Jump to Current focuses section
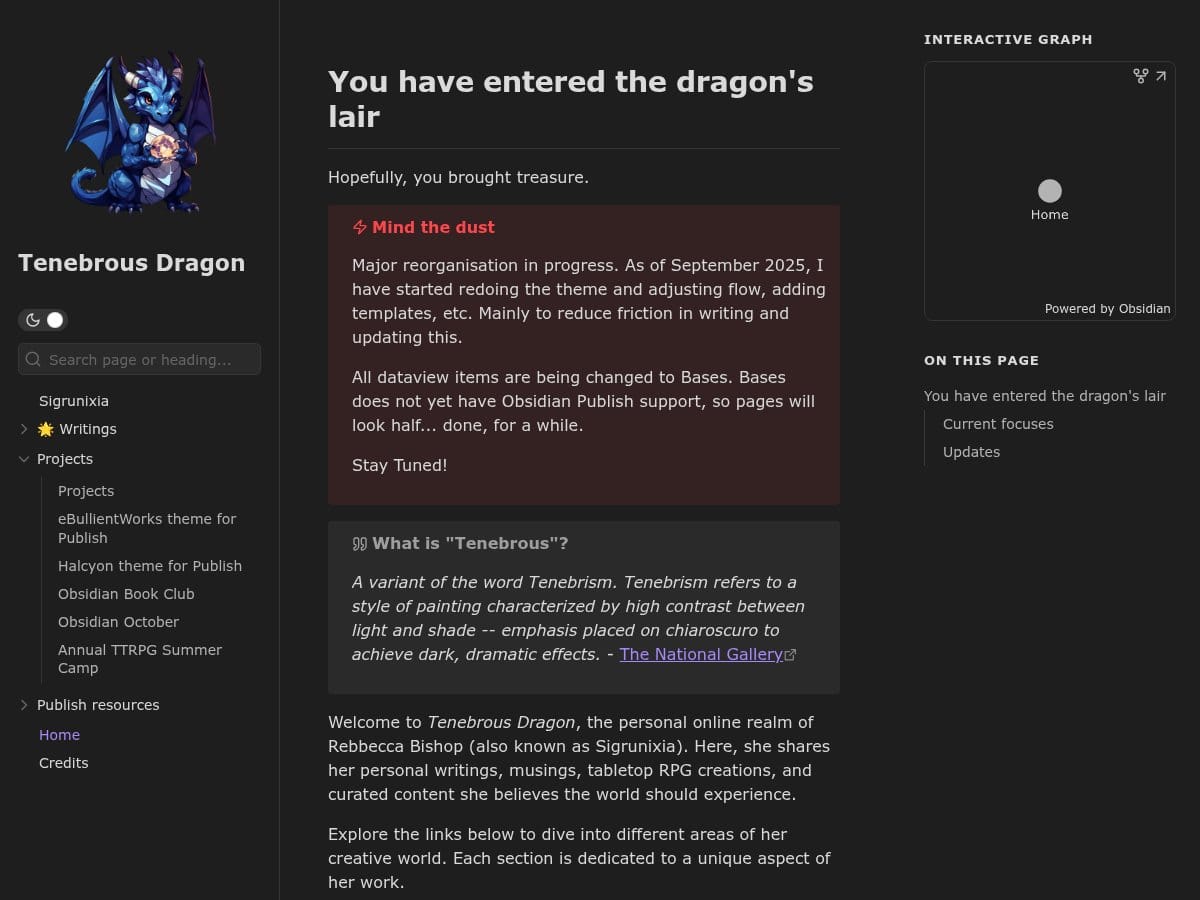Screen dimensions: 1200x900 998,424
